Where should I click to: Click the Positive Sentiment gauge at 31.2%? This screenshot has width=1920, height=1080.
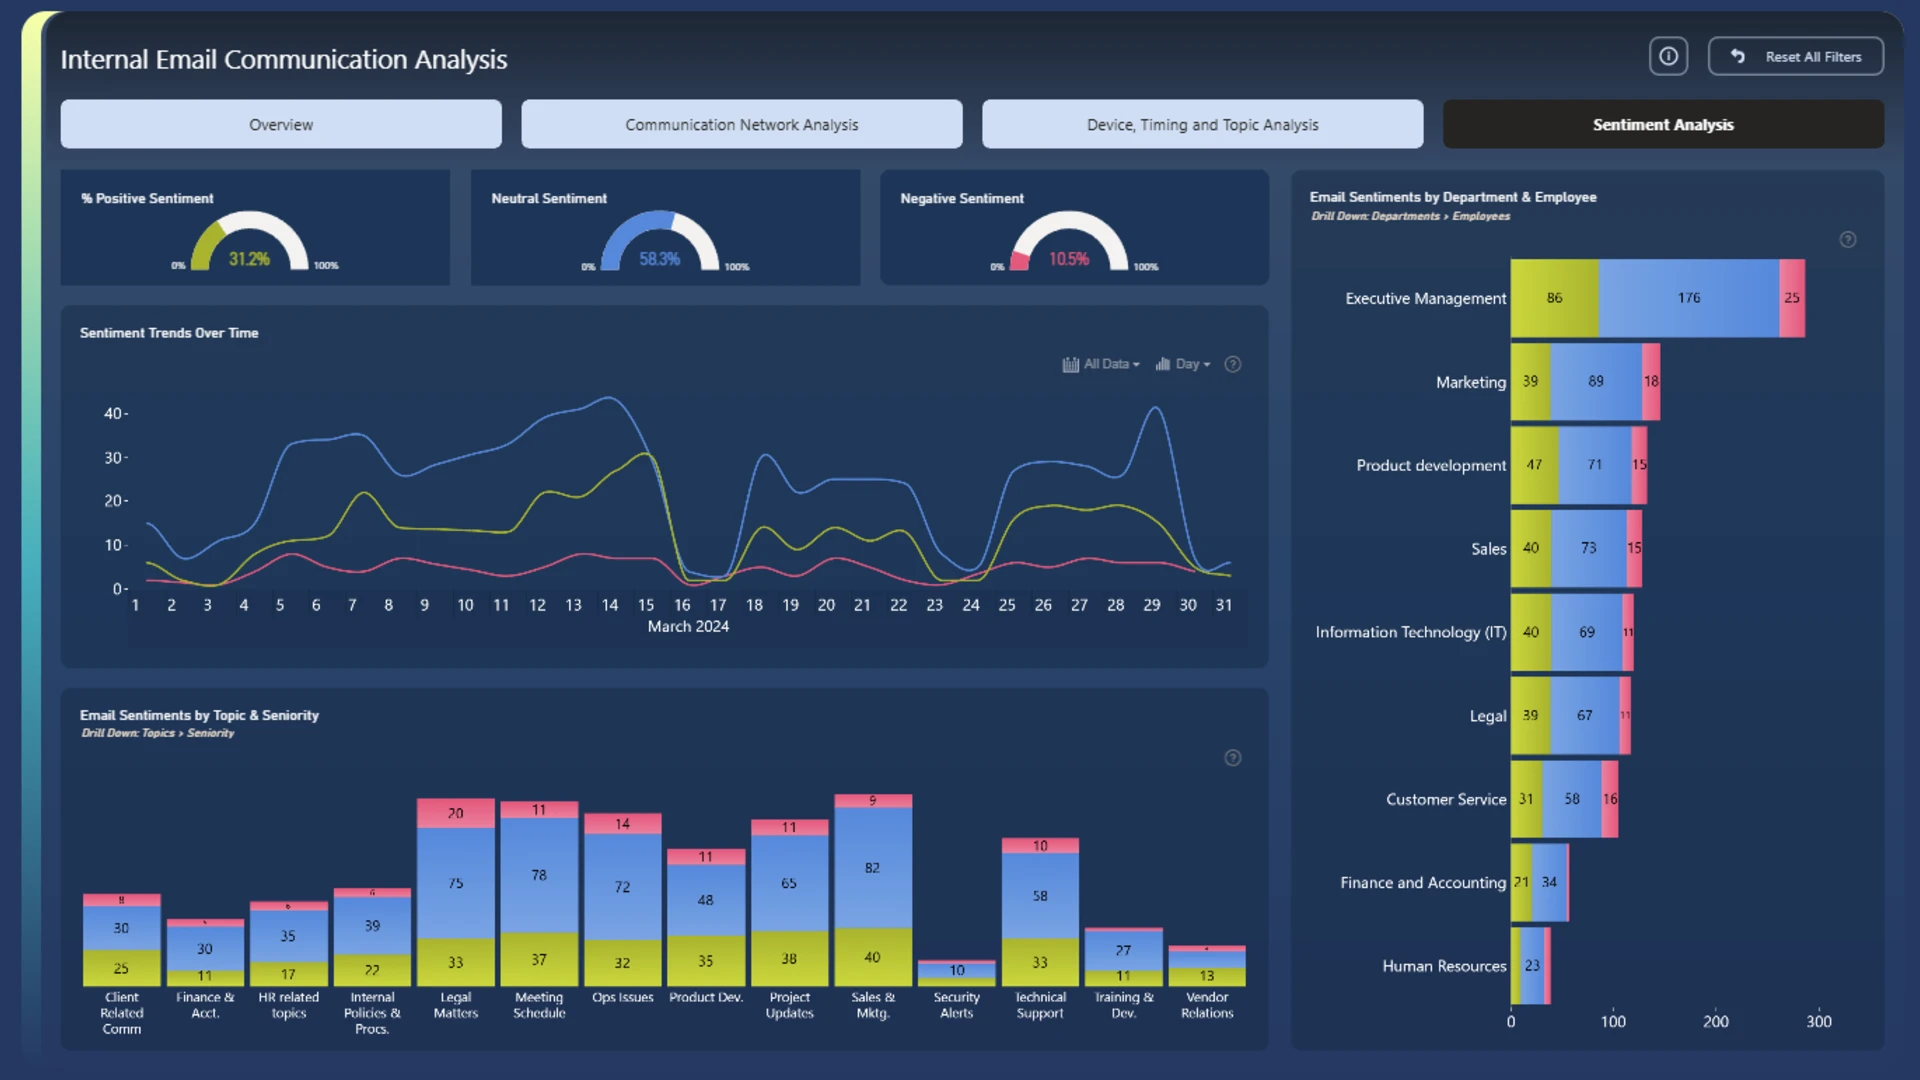tap(249, 241)
